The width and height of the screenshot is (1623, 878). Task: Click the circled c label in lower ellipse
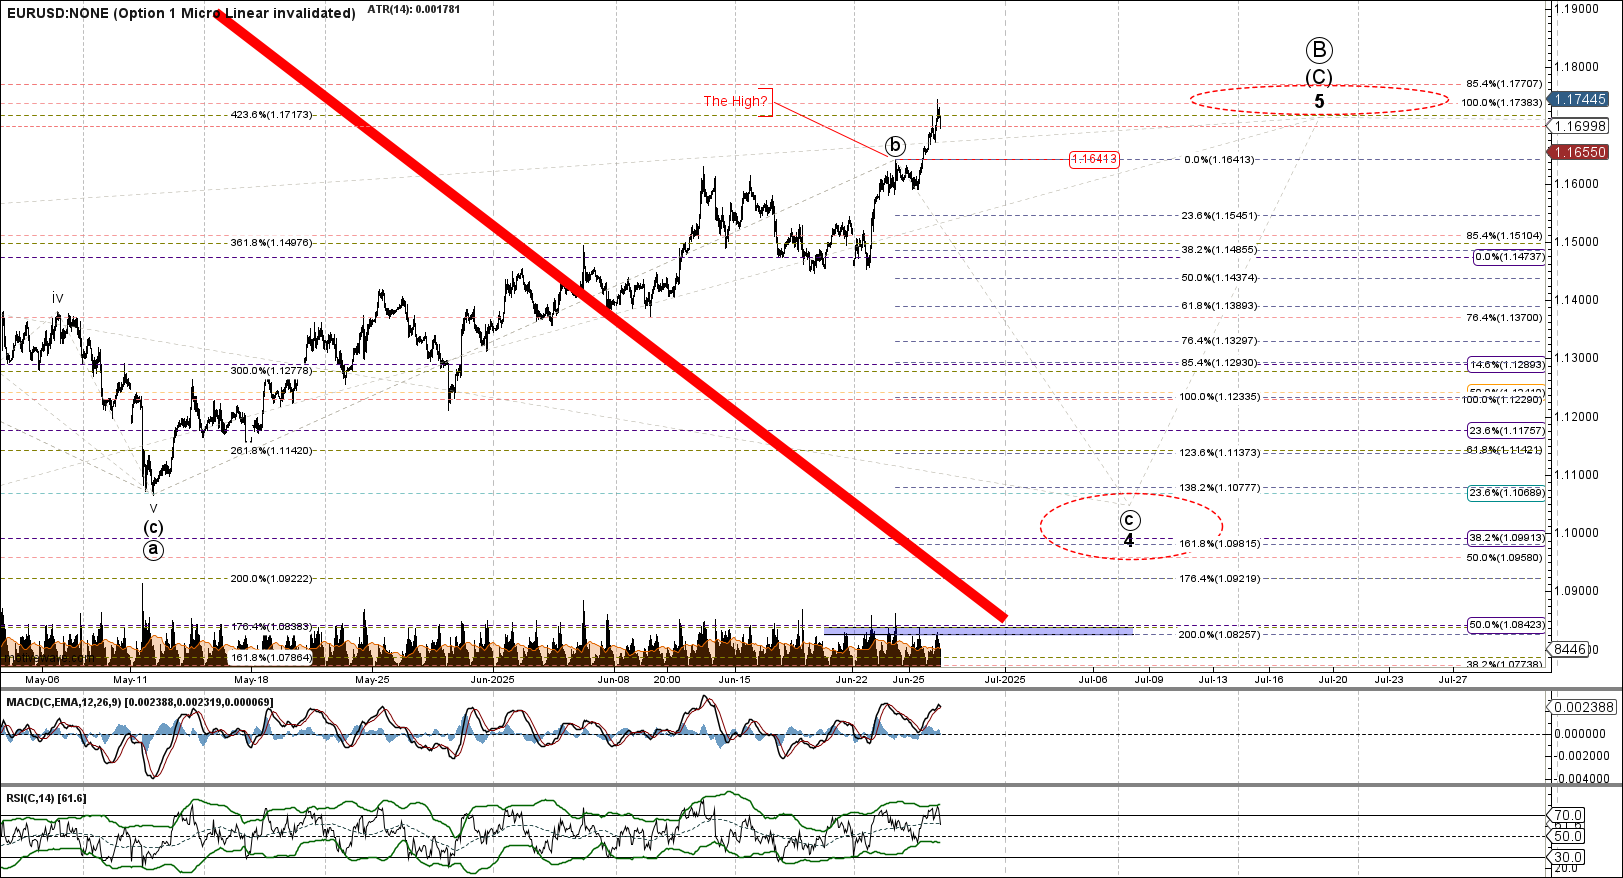click(1129, 520)
